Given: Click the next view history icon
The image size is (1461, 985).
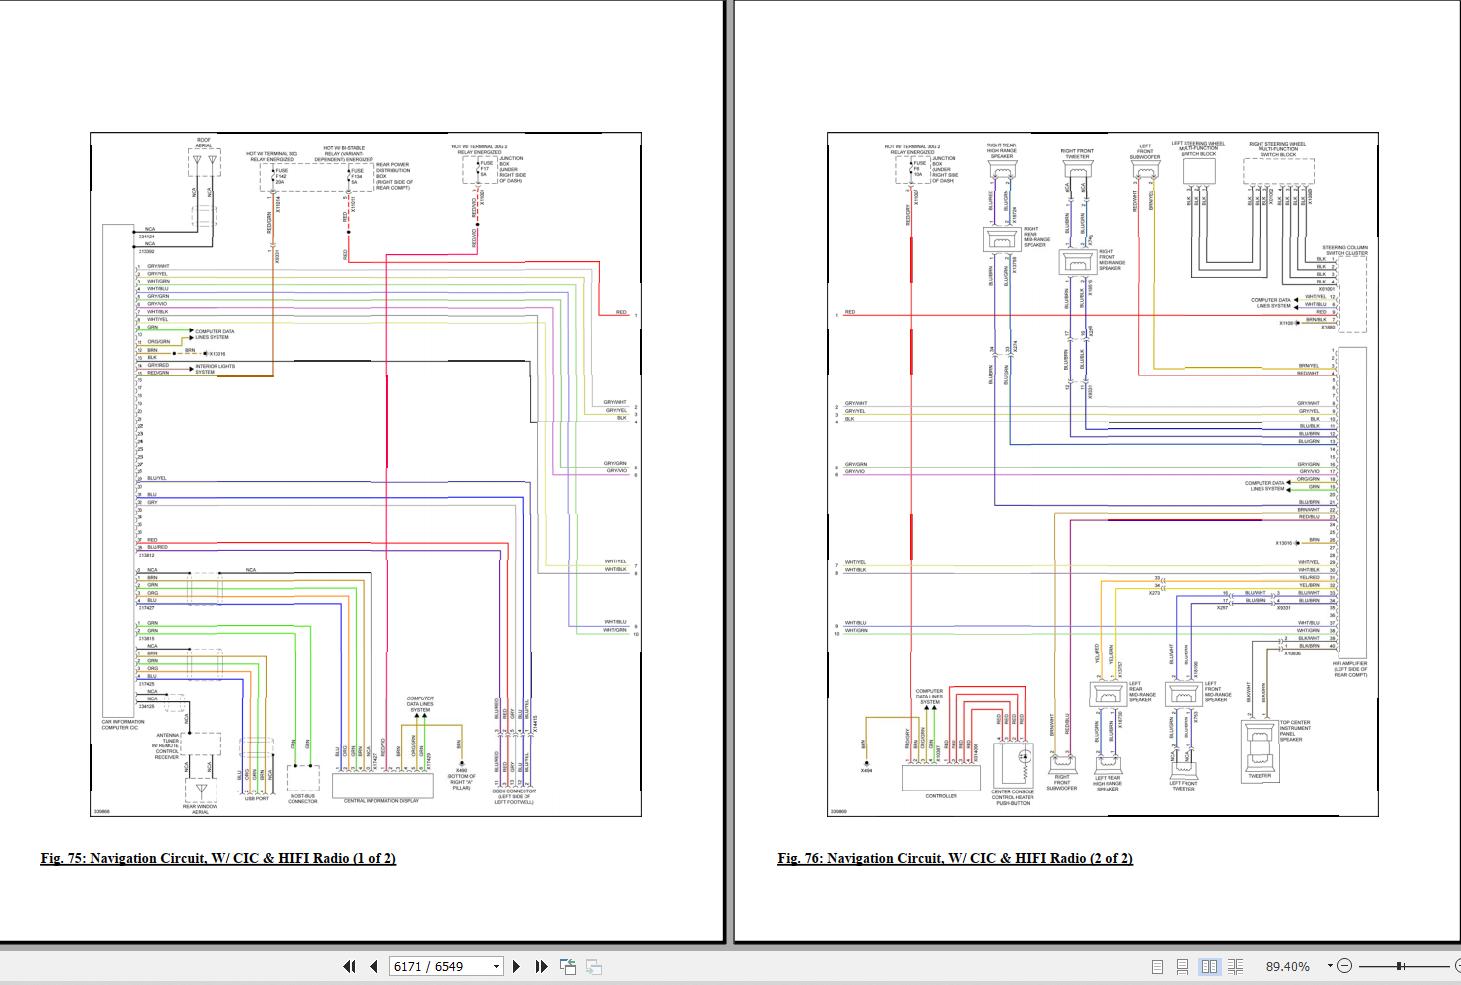Looking at the screenshot, I should point(594,966).
